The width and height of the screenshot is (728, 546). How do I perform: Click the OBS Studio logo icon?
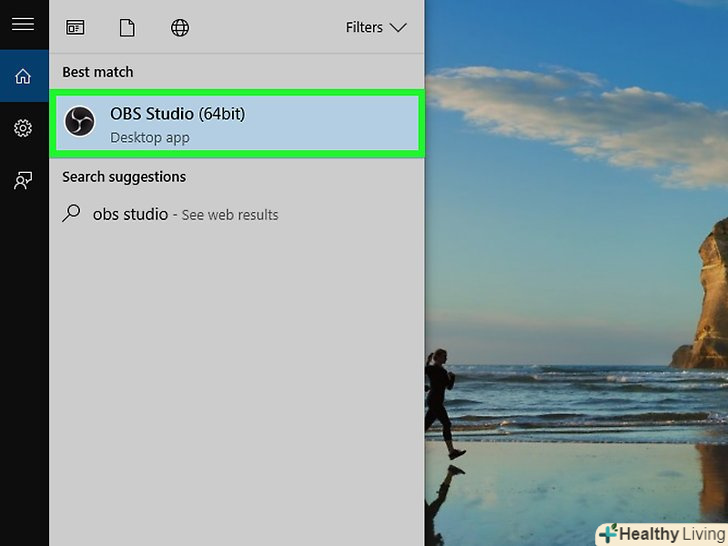click(79, 122)
